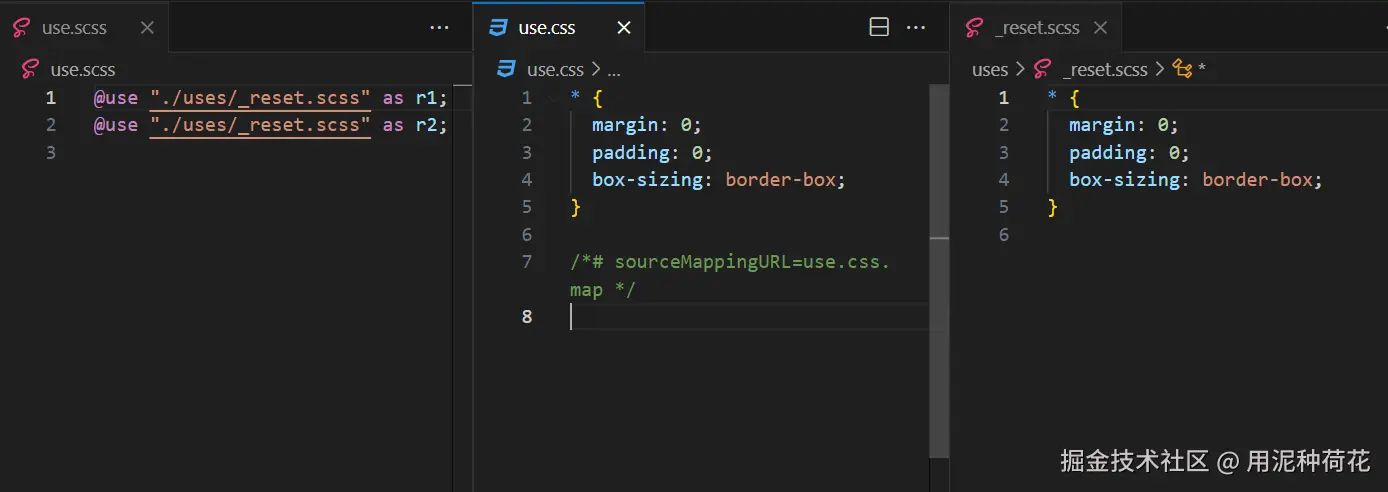The image size is (1388, 492).
Task: Click the second @use path link ending in r2
Action: point(260,125)
